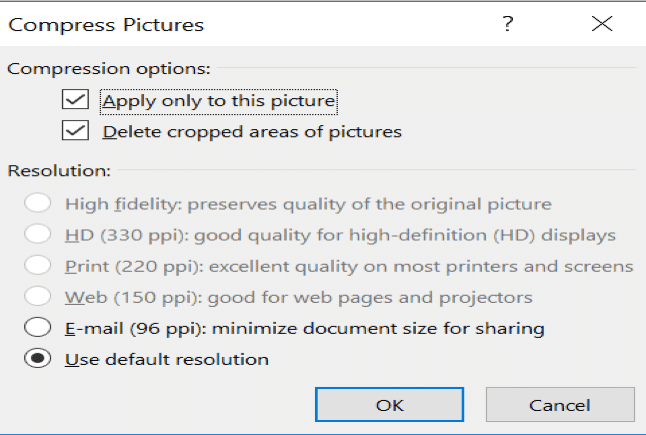Open help with the question mark icon

508,23
